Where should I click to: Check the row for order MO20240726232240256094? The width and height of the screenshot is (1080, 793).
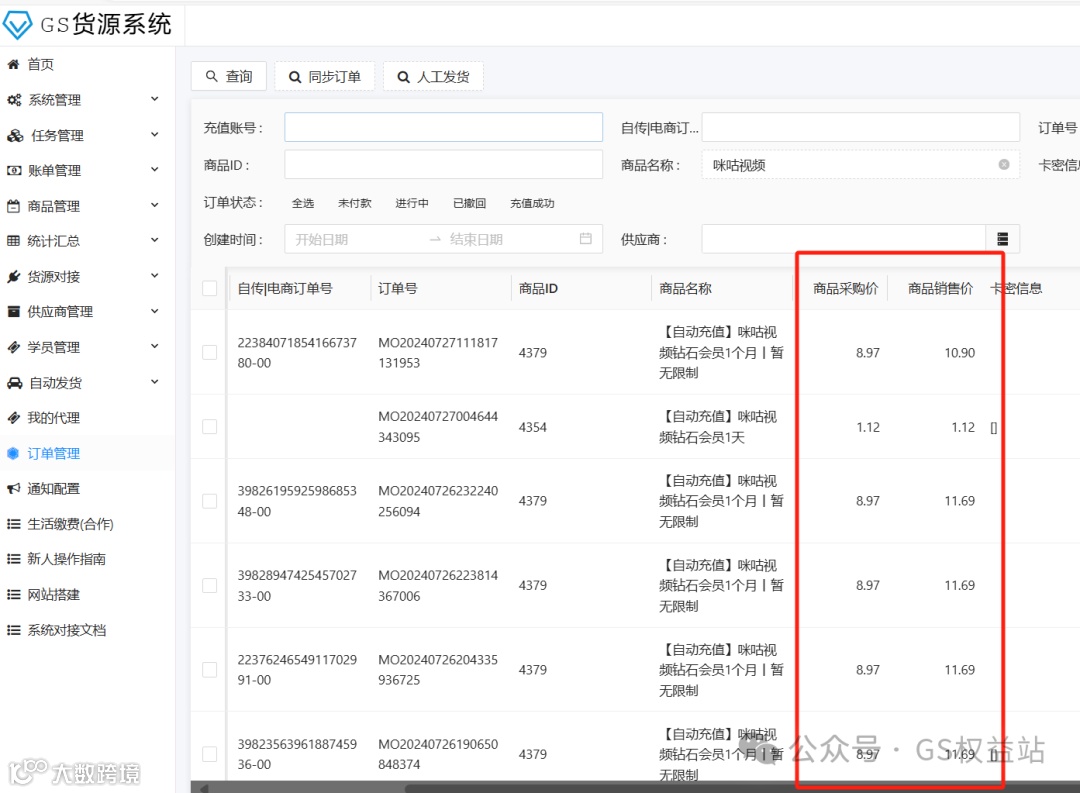[209, 501]
